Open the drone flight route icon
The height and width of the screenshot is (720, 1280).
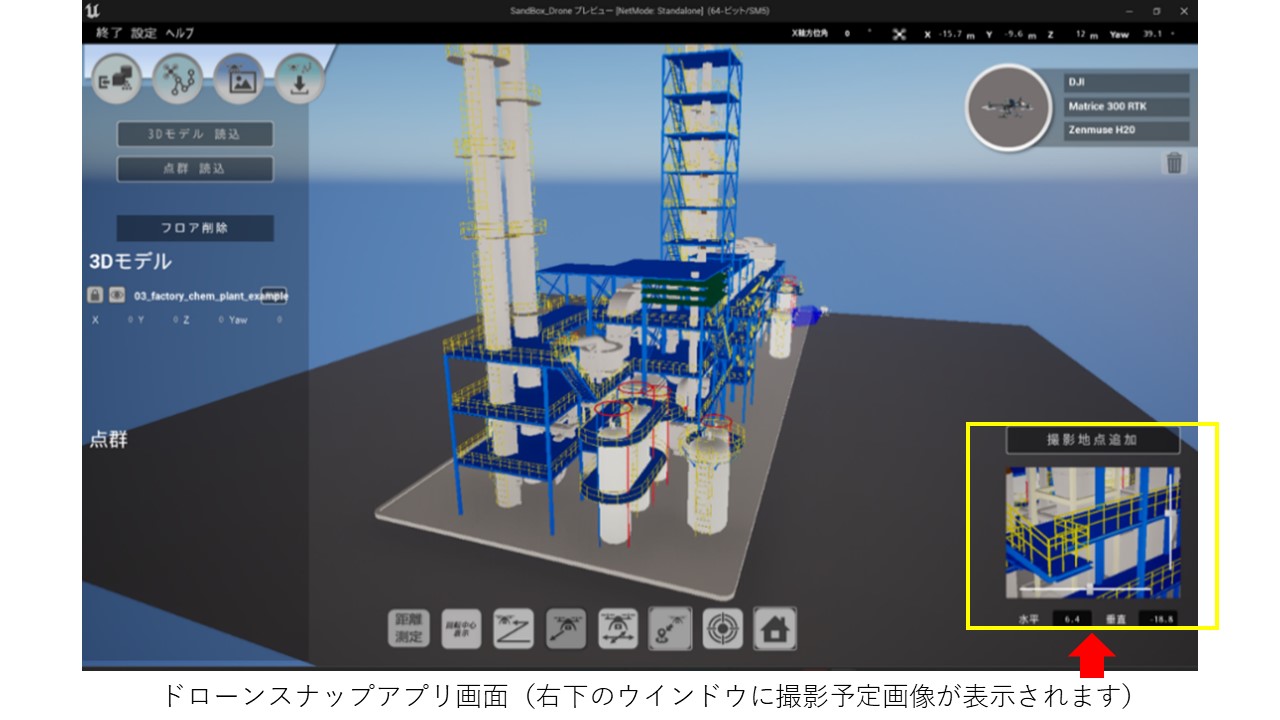coord(178,80)
